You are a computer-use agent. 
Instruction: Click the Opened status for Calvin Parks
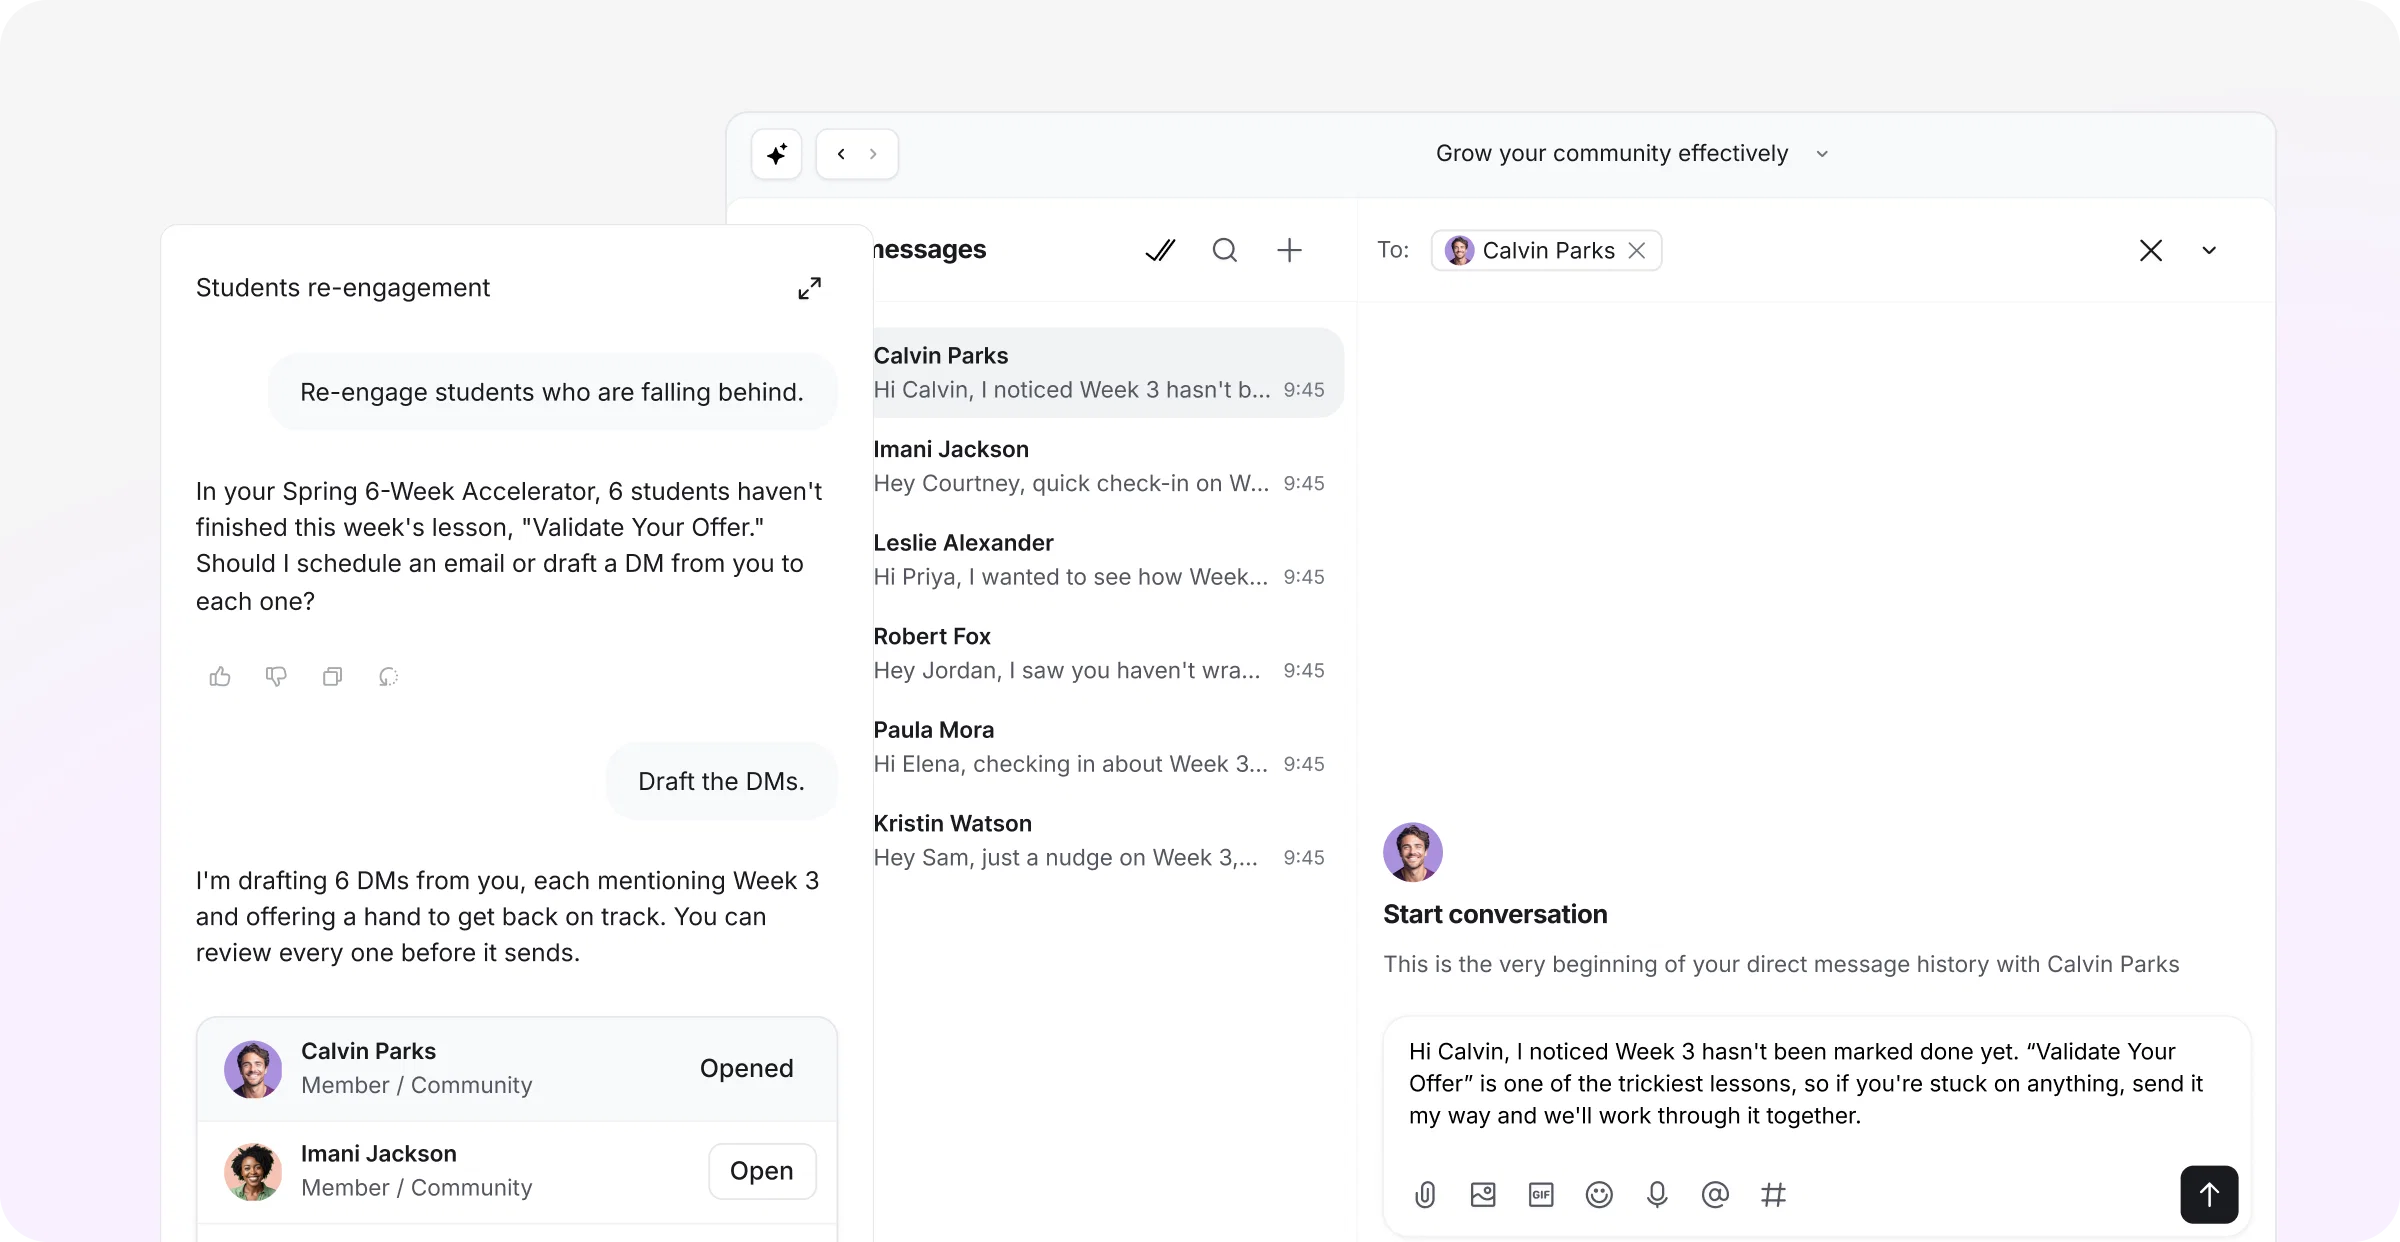coord(746,1068)
